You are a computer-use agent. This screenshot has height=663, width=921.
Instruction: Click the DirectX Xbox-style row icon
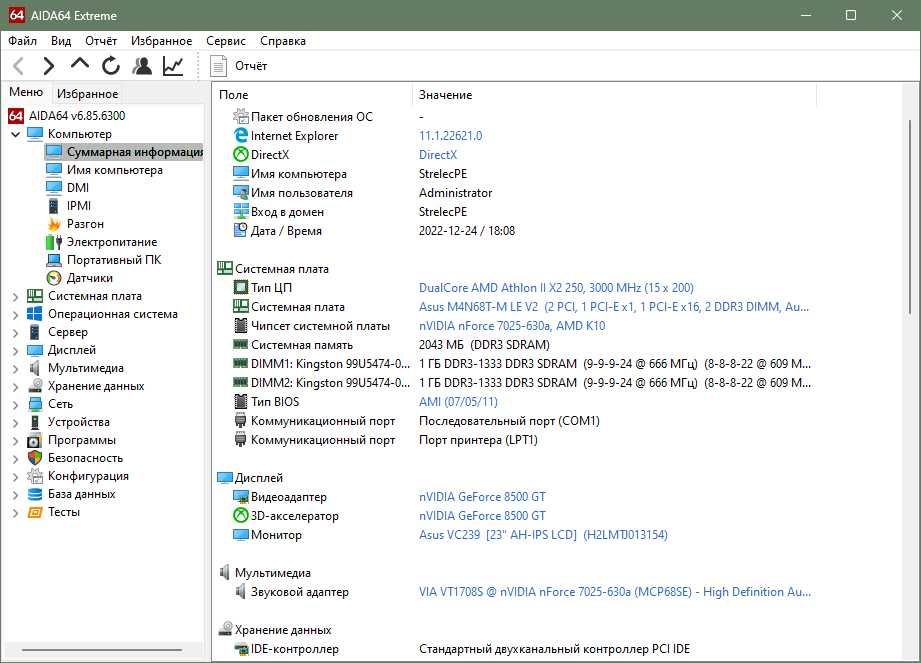pyautogui.click(x=241, y=154)
